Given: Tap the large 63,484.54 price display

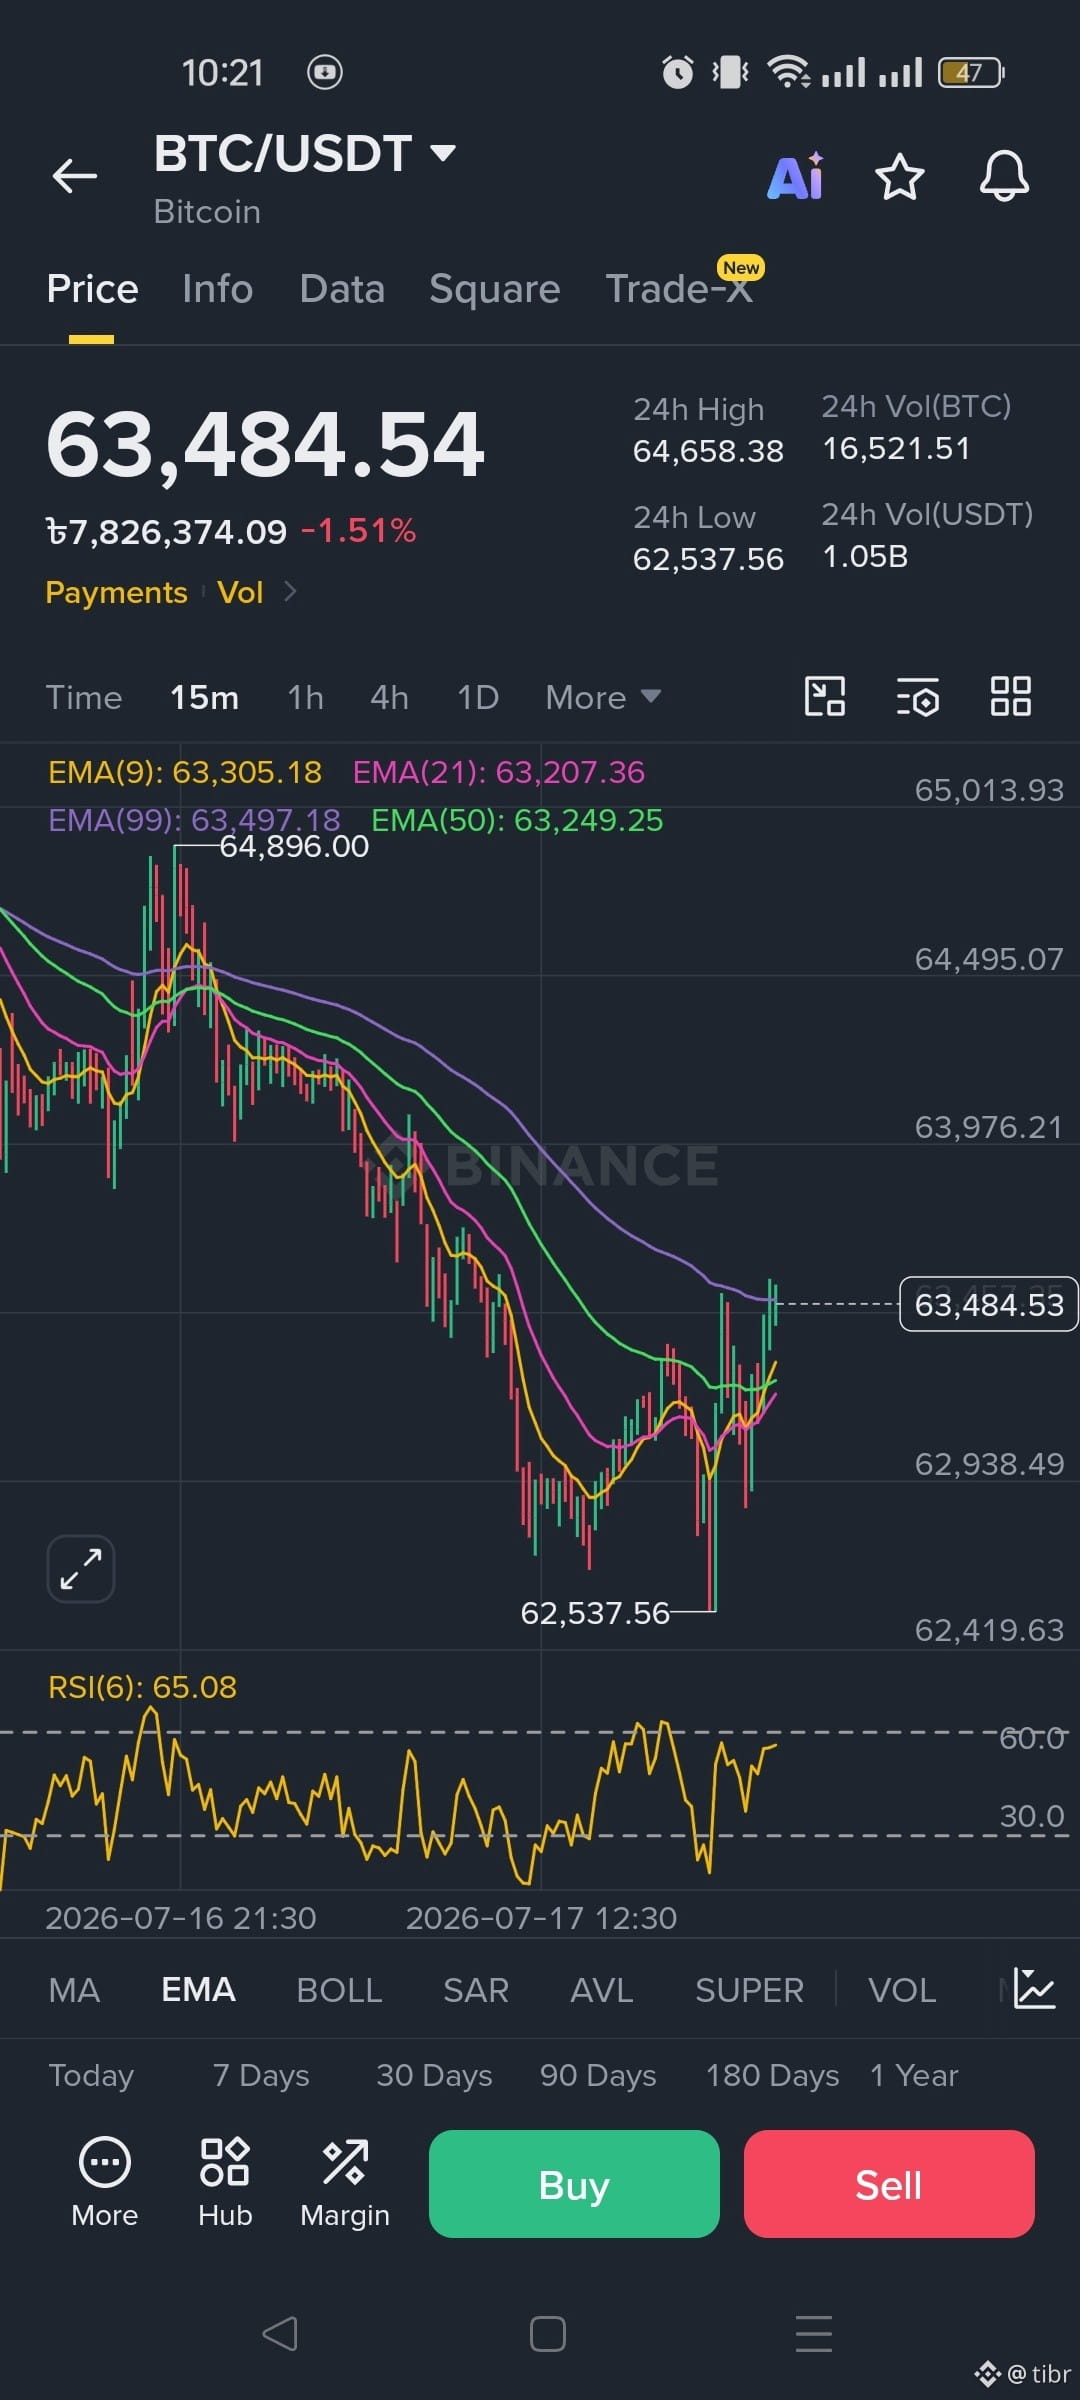Looking at the screenshot, I should click(x=266, y=445).
